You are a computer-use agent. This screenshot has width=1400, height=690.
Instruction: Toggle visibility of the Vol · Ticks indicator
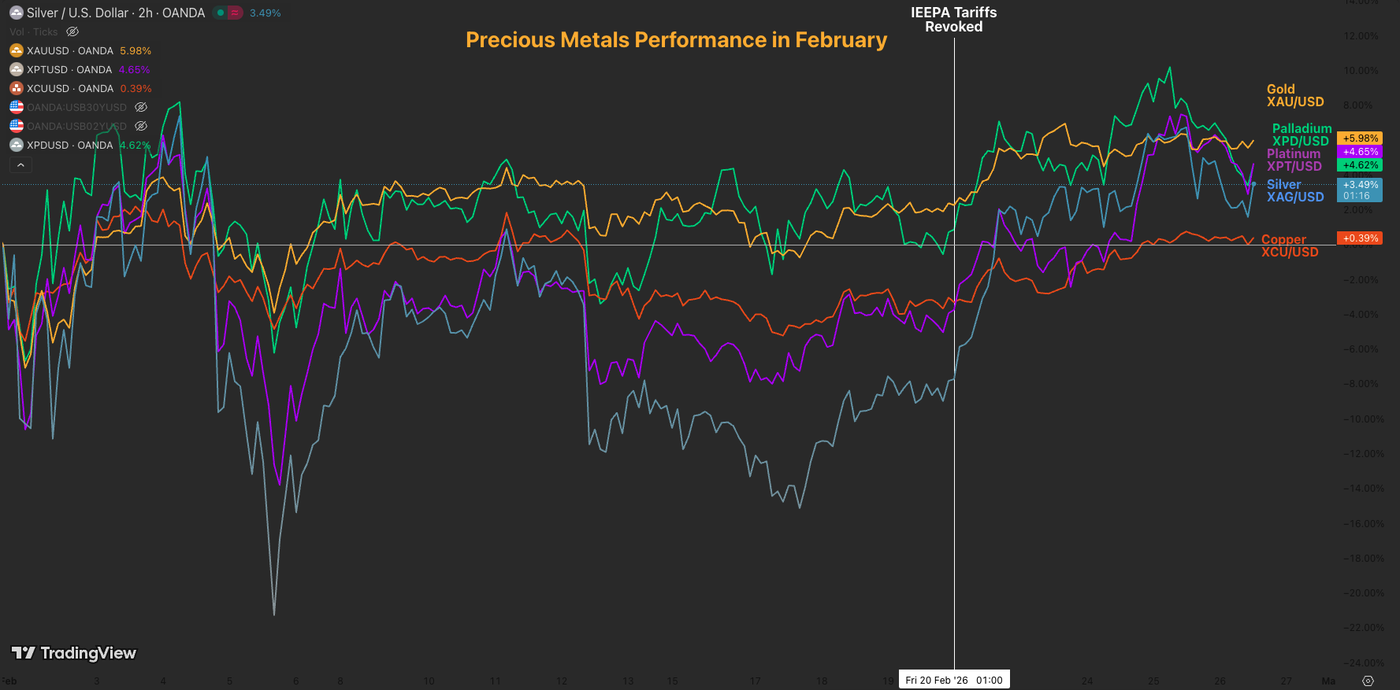click(x=71, y=31)
